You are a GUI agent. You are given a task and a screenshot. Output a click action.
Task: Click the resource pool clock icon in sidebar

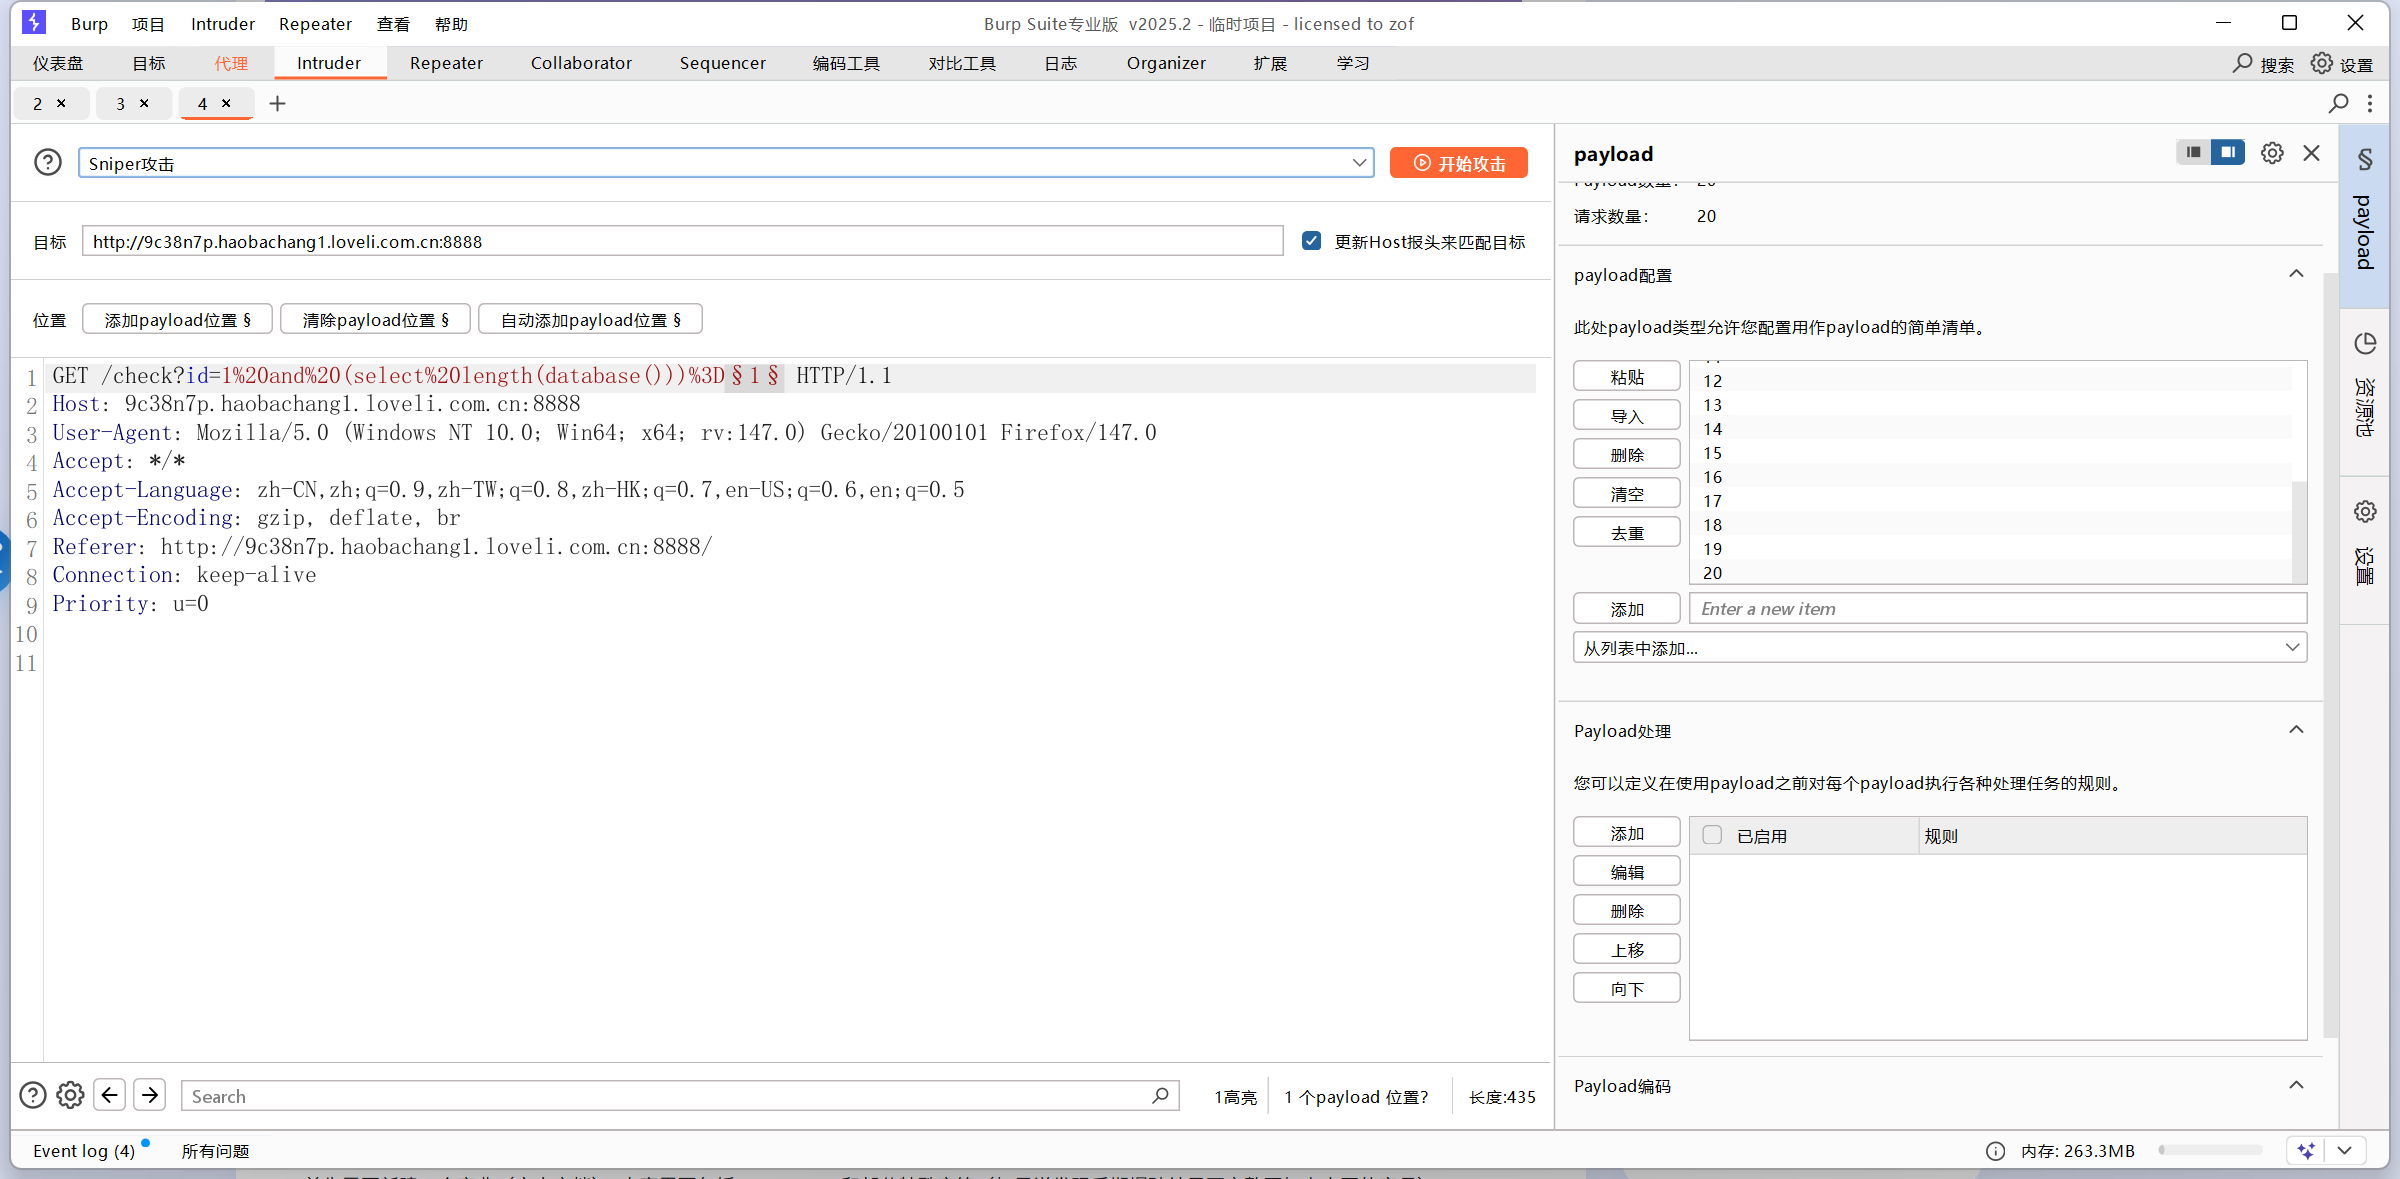tap(2365, 344)
